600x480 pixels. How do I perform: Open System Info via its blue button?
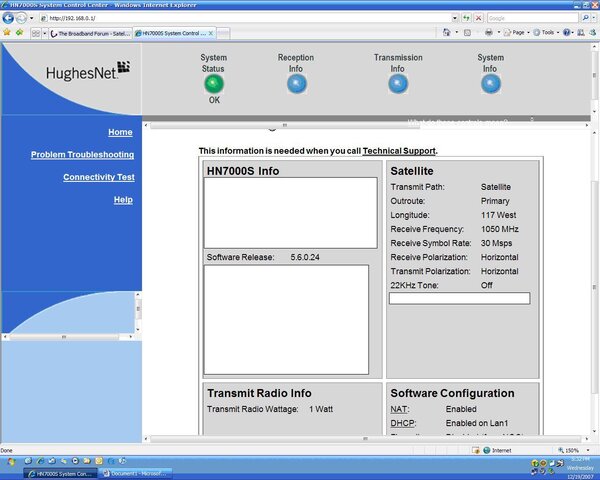[x=491, y=84]
